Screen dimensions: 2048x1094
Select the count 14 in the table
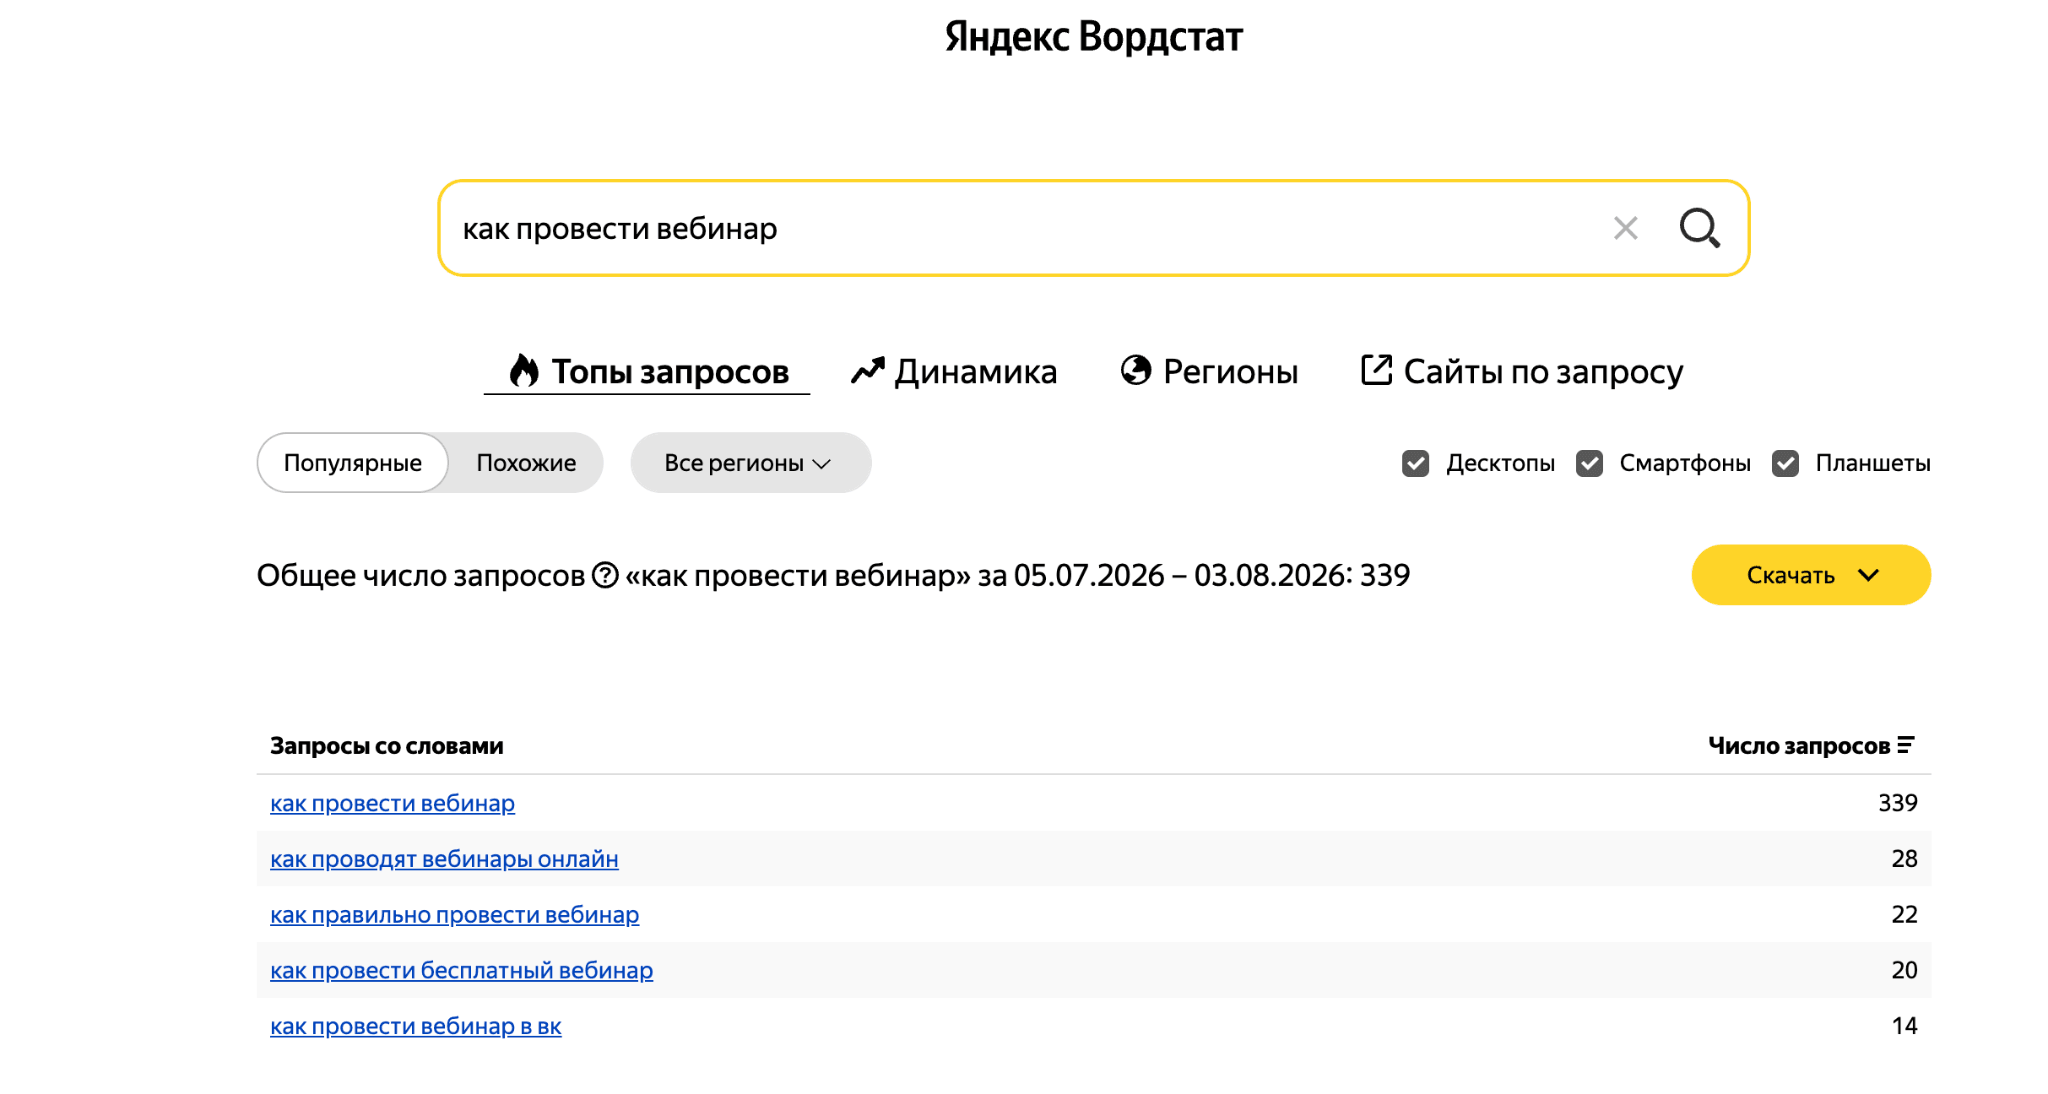coord(1904,1026)
